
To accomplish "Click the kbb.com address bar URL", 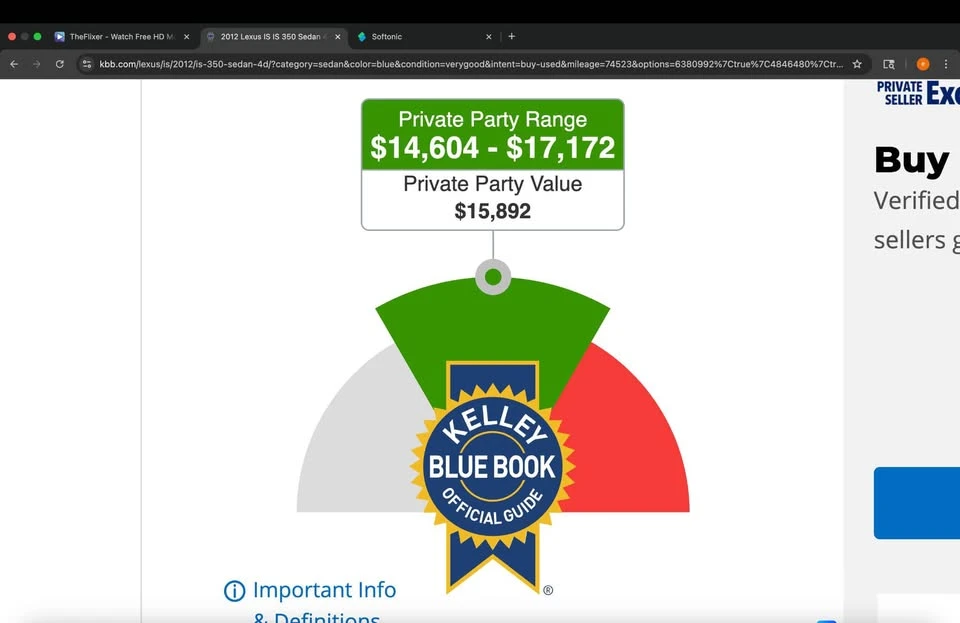I will point(471,64).
